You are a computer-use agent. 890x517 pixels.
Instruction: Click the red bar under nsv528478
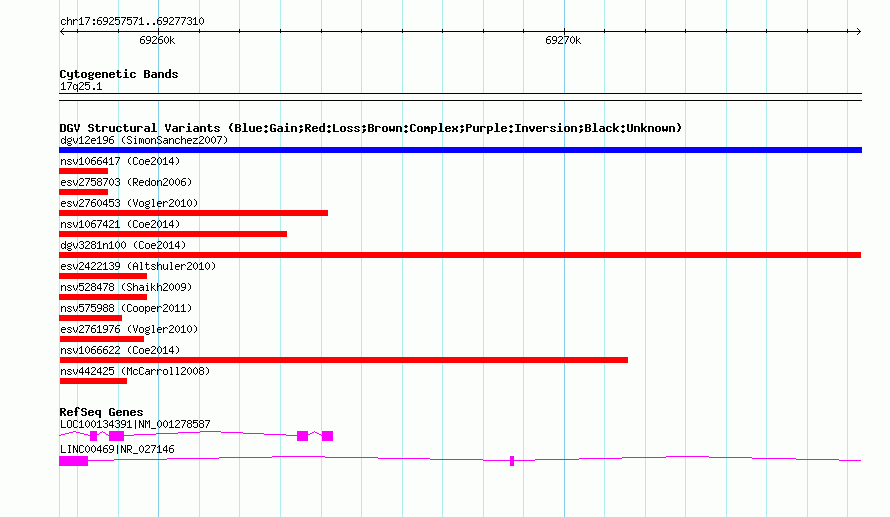[103, 297]
